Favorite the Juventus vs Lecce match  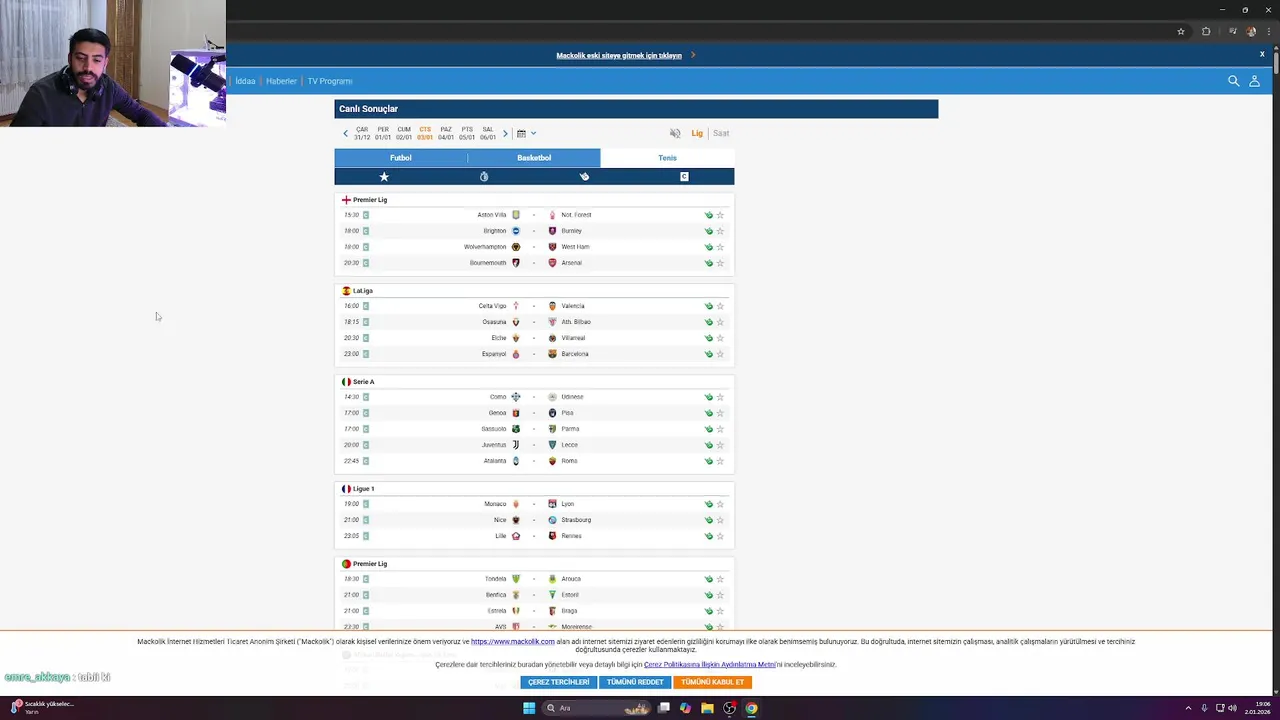pyautogui.click(x=720, y=445)
